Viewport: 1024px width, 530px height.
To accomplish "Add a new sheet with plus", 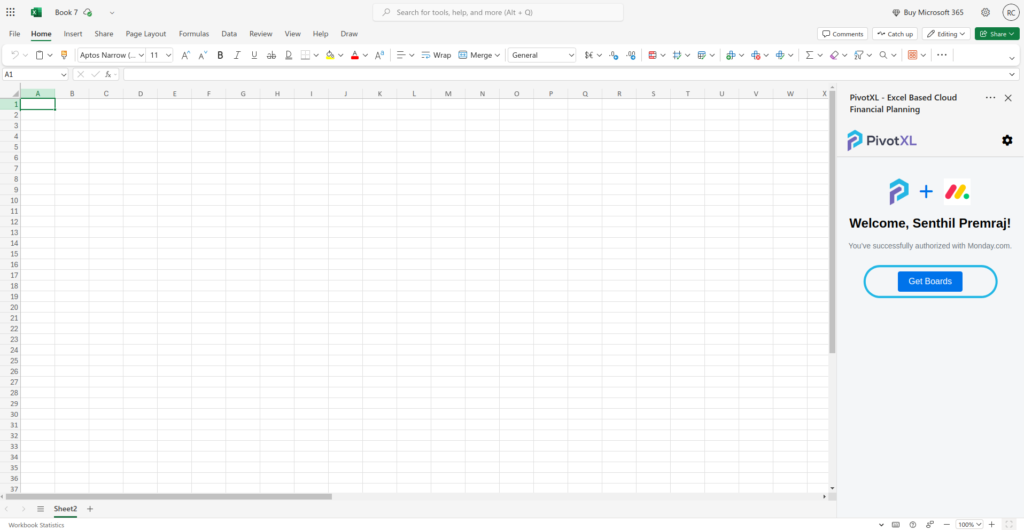I will pos(90,509).
